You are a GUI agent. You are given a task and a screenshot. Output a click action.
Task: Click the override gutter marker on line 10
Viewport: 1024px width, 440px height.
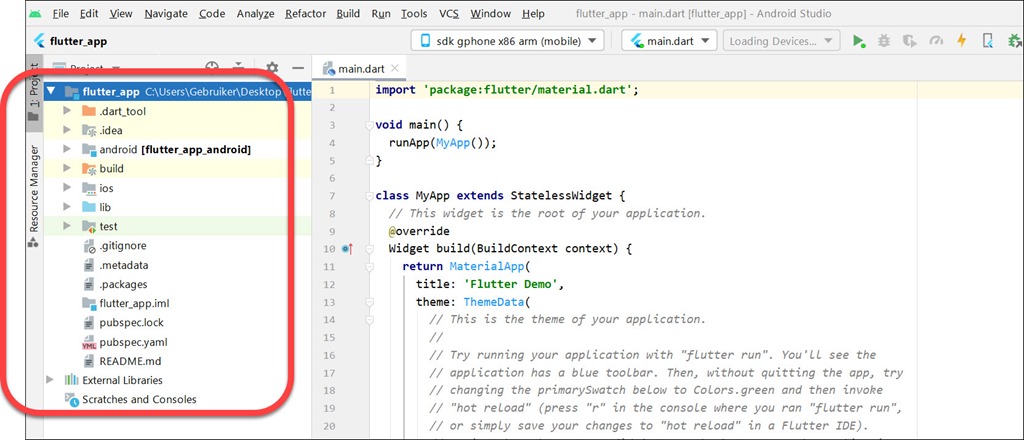tap(347, 249)
